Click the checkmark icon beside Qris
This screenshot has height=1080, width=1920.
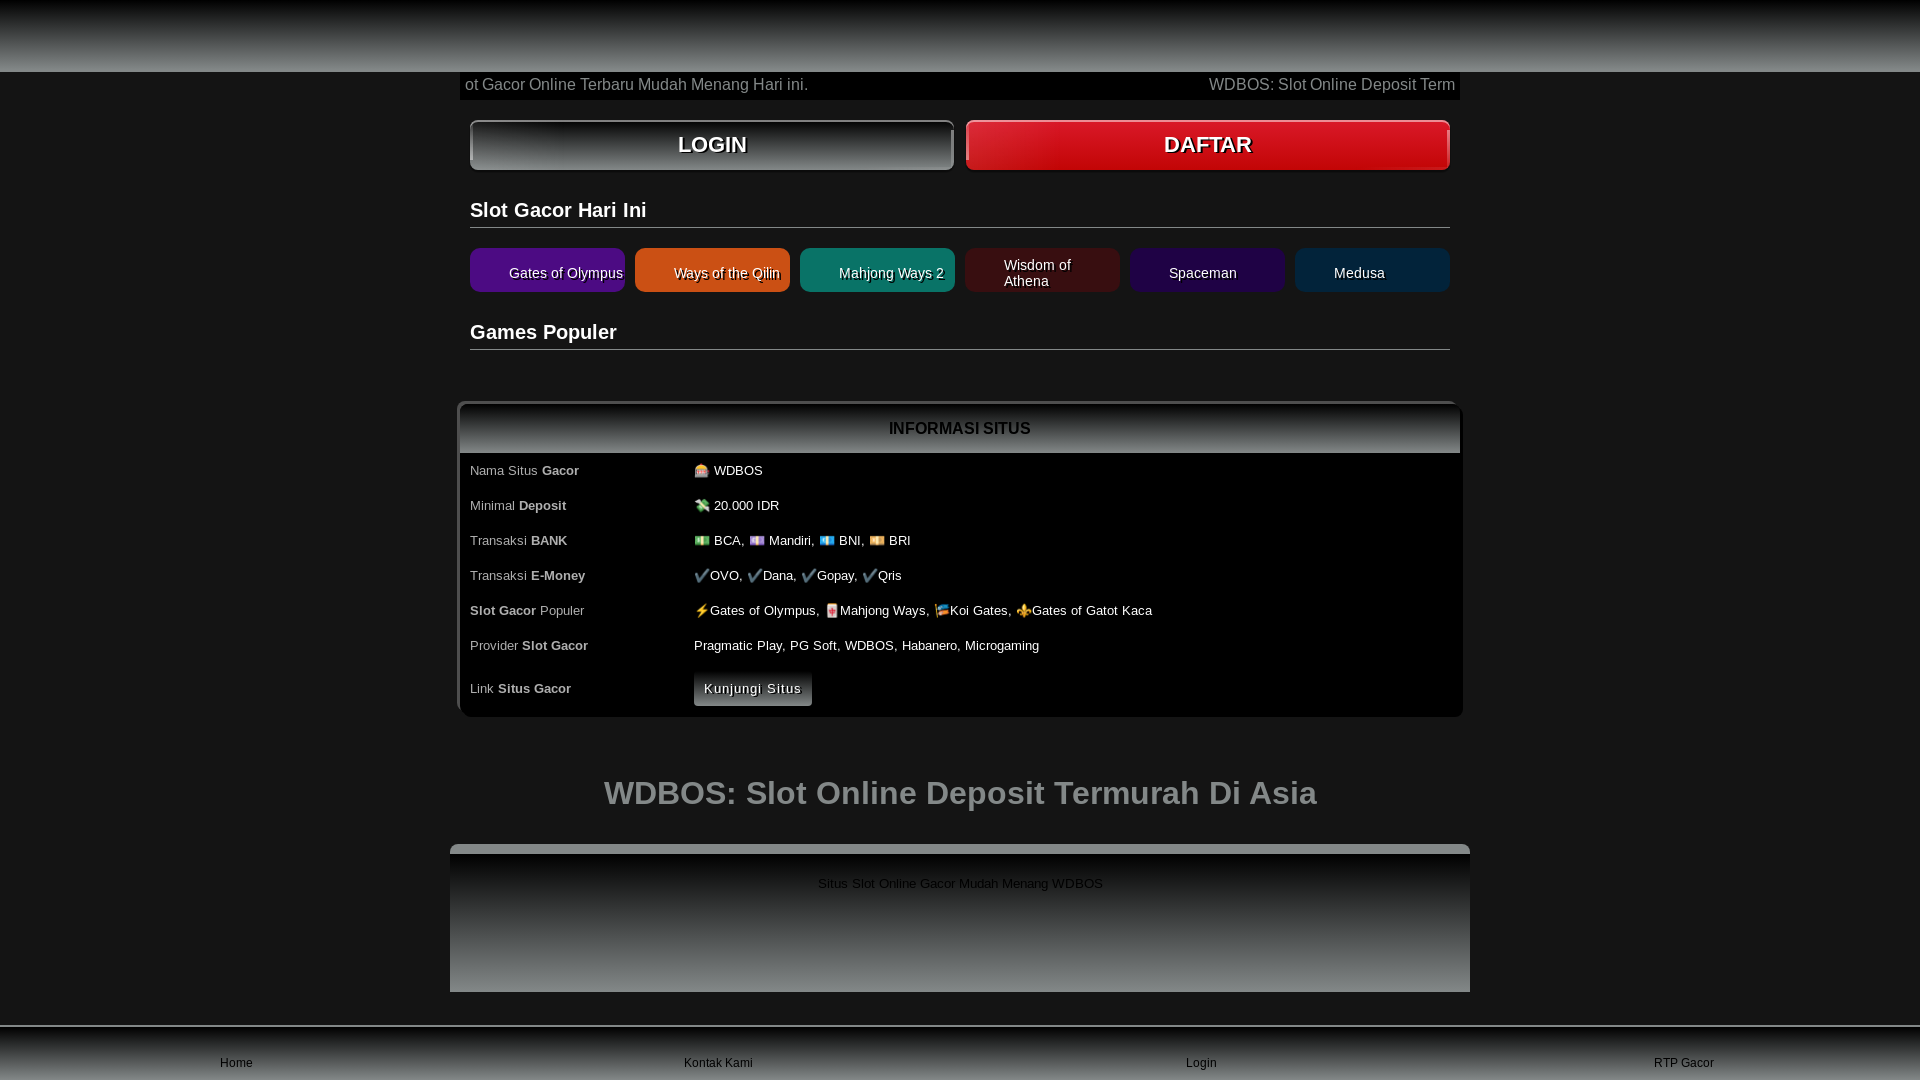coord(870,576)
